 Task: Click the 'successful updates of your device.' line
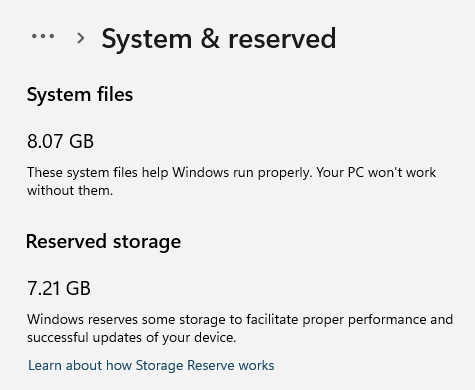(132, 338)
